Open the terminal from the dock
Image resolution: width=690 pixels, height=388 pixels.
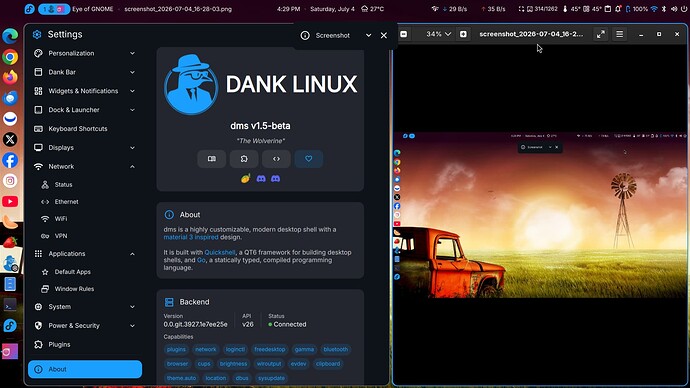pos(10,305)
